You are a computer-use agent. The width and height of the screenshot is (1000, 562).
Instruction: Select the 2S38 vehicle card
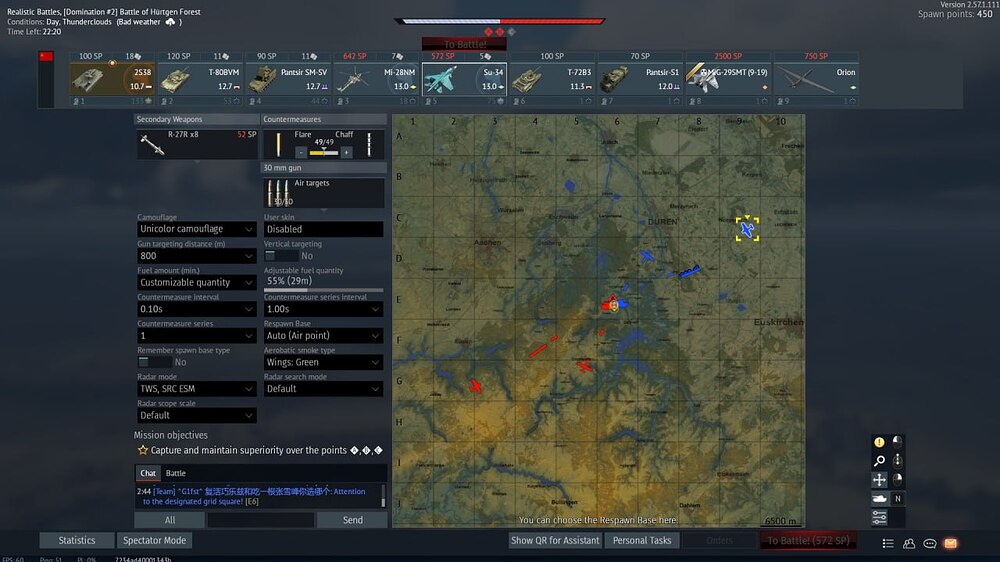[x=112, y=79]
